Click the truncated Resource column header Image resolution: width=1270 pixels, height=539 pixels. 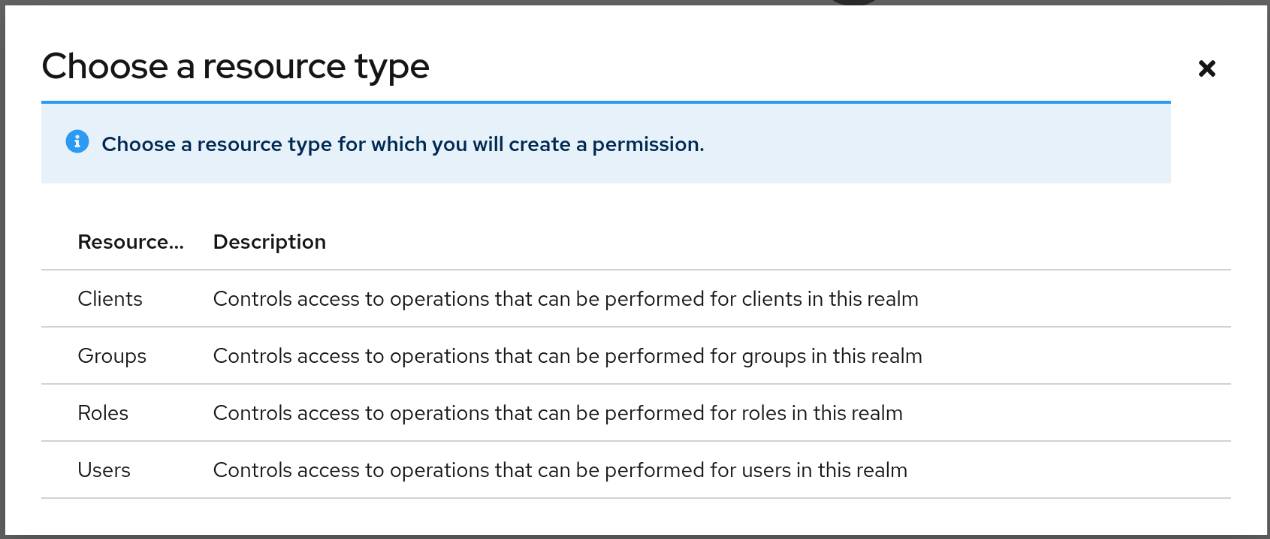coord(130,242)
